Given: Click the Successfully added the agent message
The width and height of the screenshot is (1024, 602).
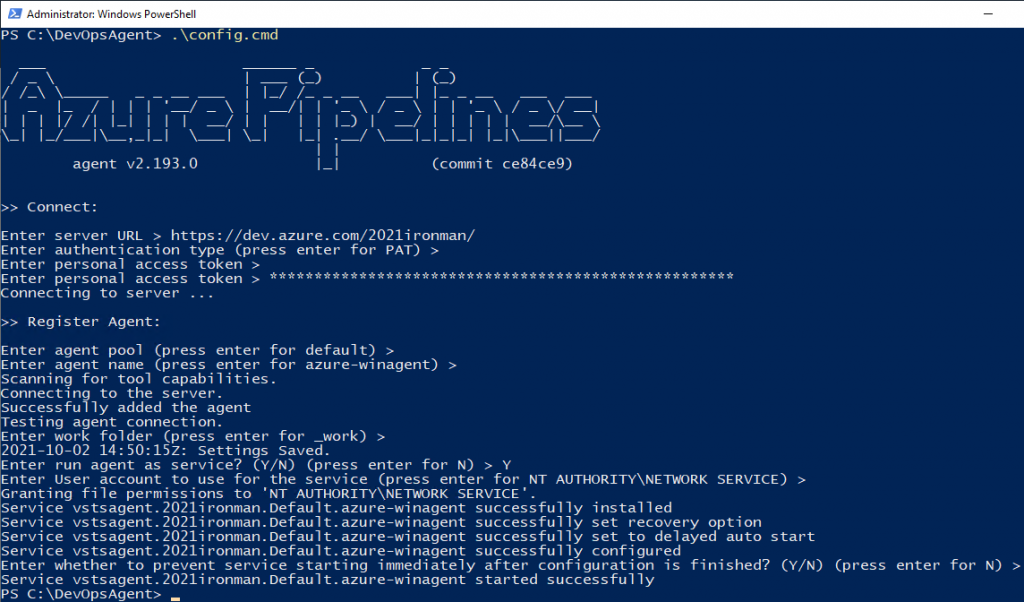Looking at the screenshot, I should 126,407.
